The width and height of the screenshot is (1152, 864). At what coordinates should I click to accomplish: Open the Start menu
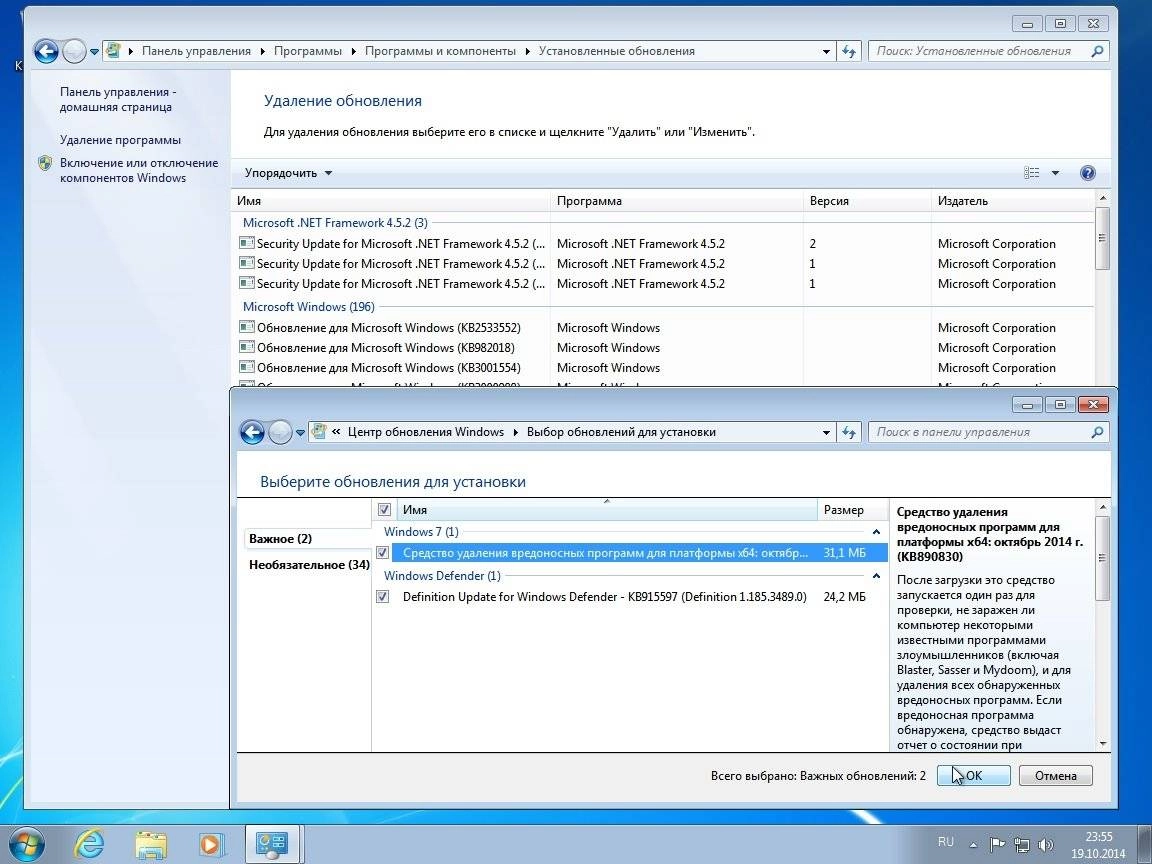[26, 845]
